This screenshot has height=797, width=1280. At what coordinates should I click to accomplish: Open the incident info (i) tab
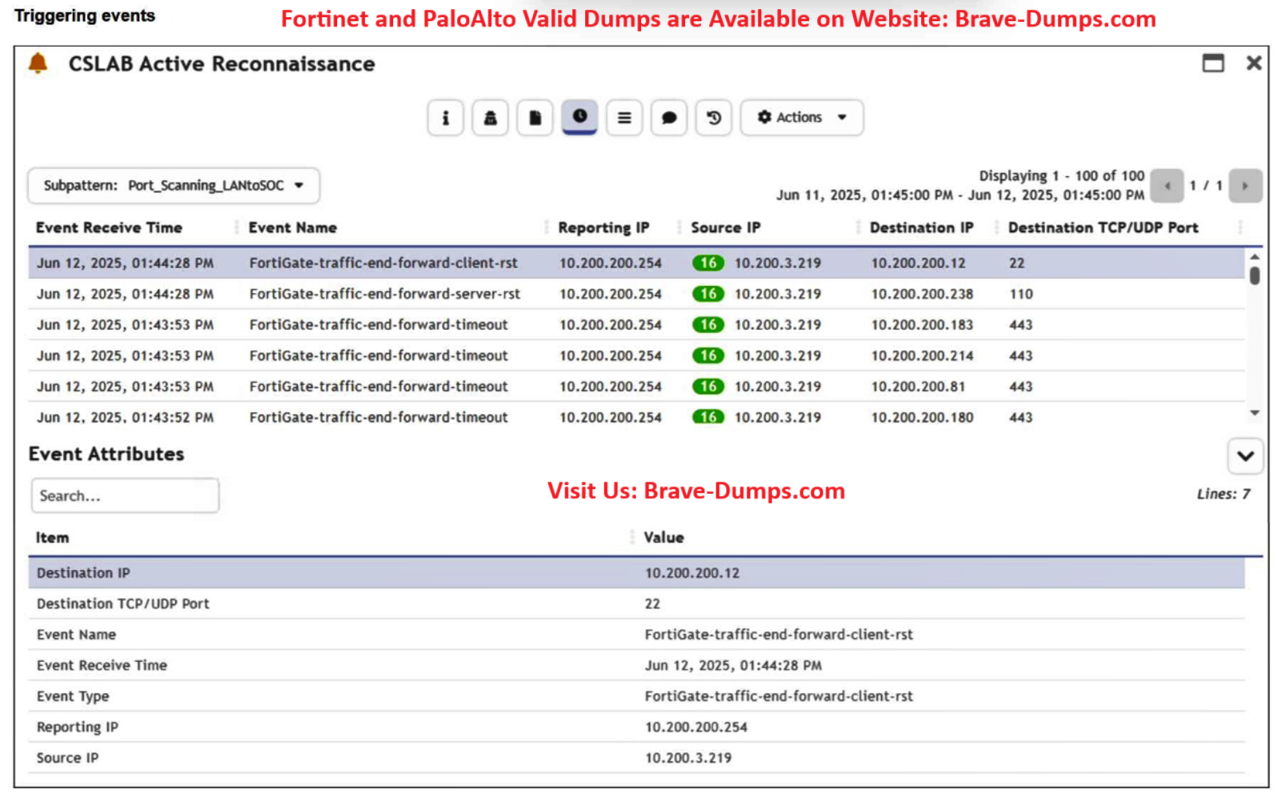pyautogui.click(x=445, y=118)
